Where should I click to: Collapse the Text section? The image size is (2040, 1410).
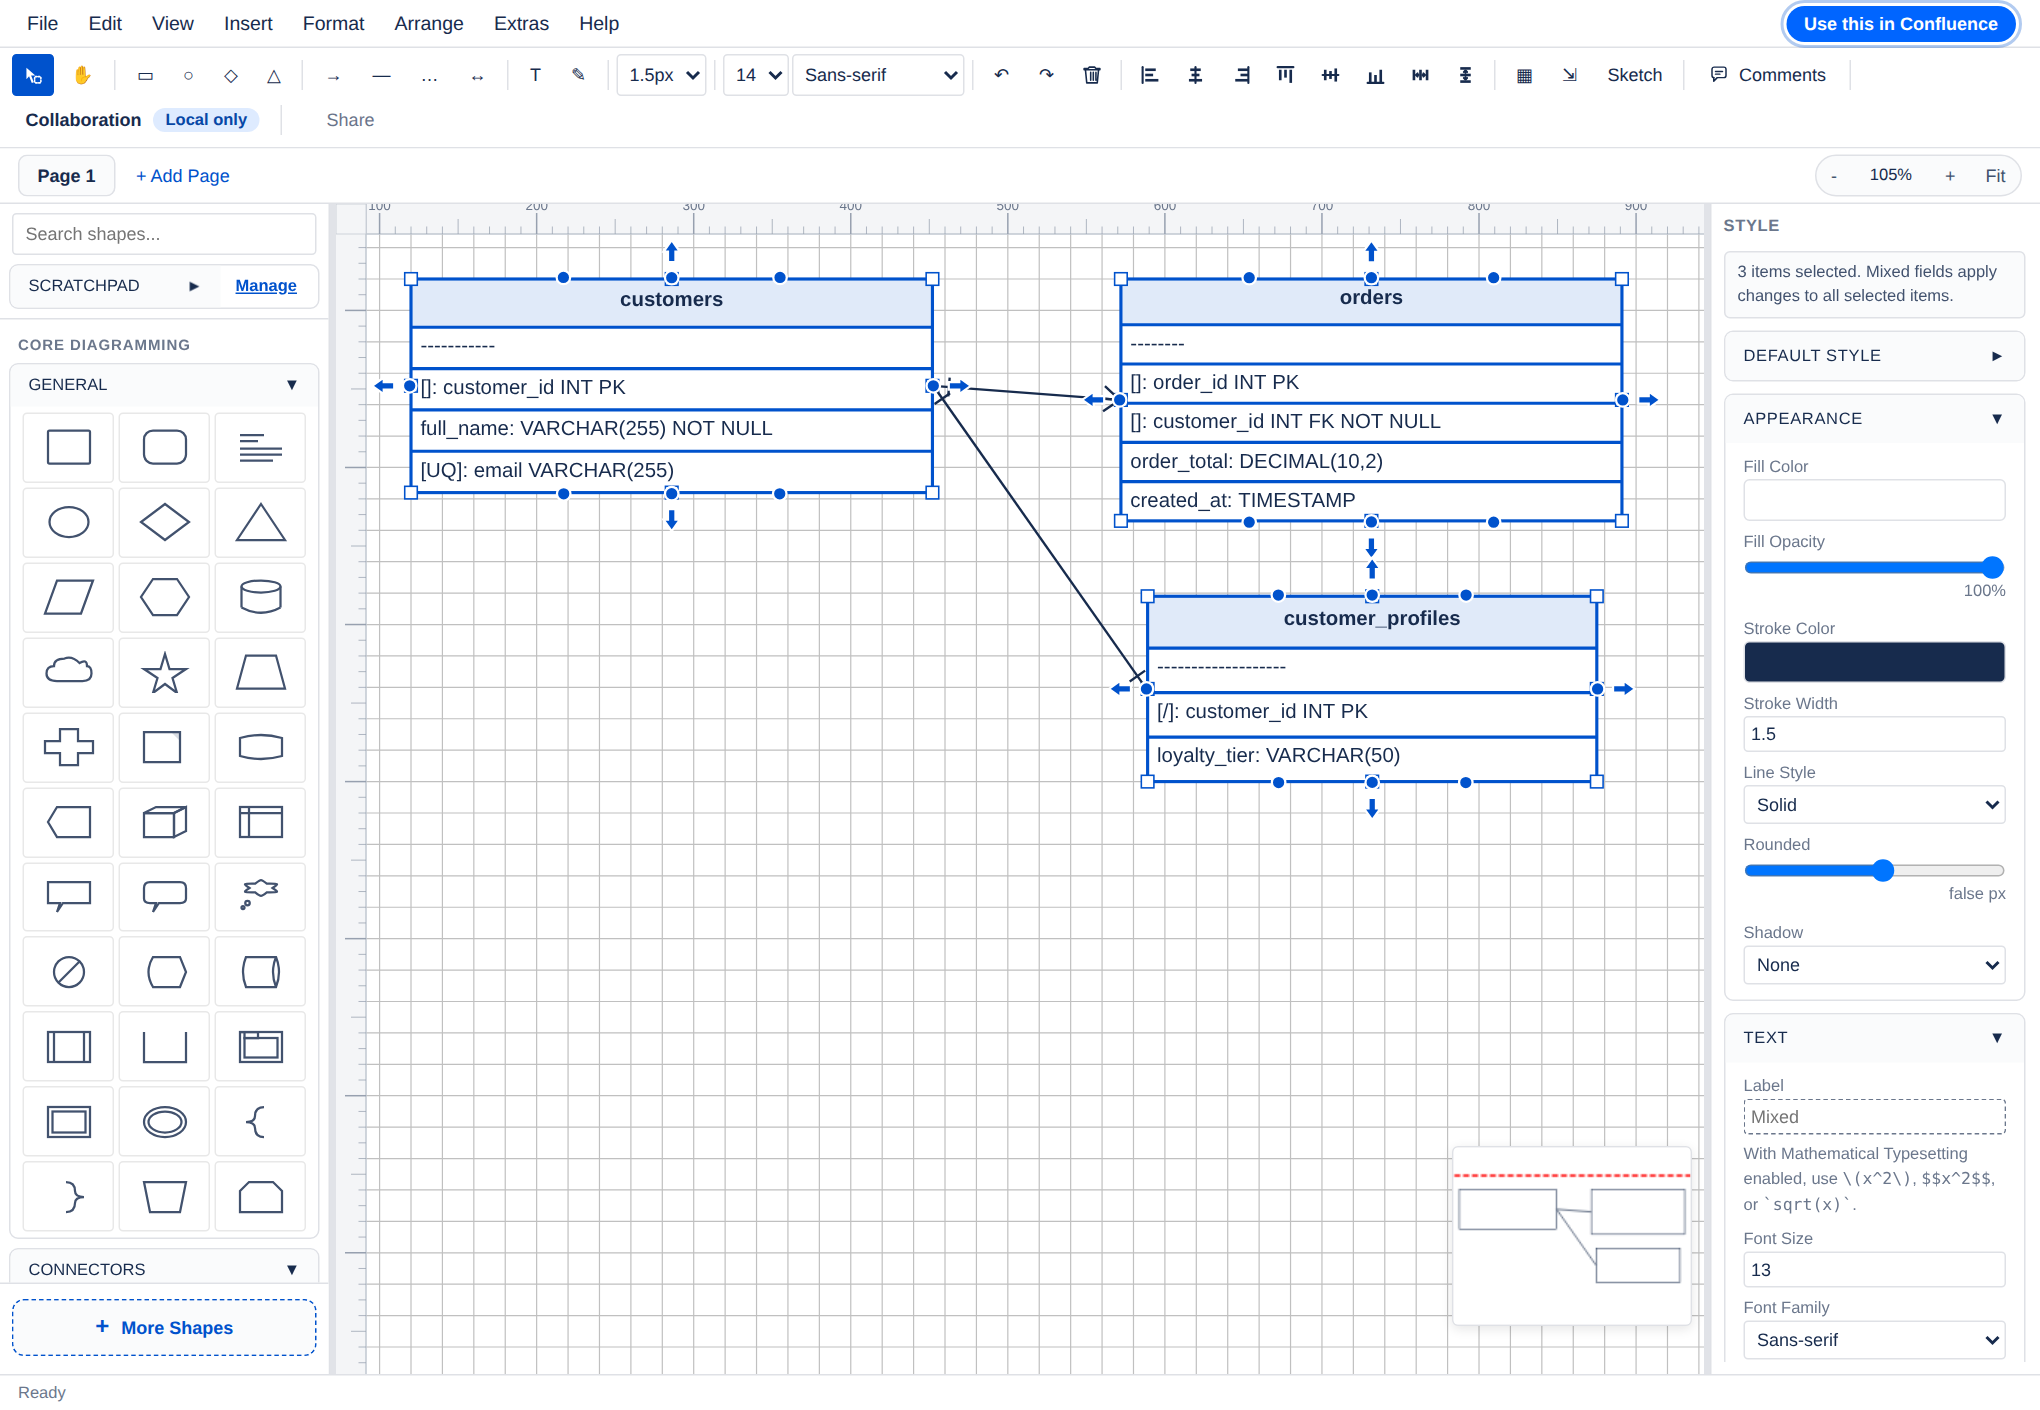pyautogui.click(x=1874, y=1038)
